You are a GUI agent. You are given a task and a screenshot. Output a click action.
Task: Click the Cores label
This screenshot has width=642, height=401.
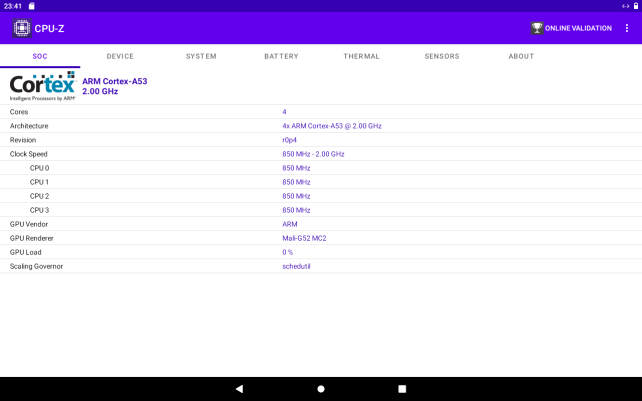coord(19,112)
